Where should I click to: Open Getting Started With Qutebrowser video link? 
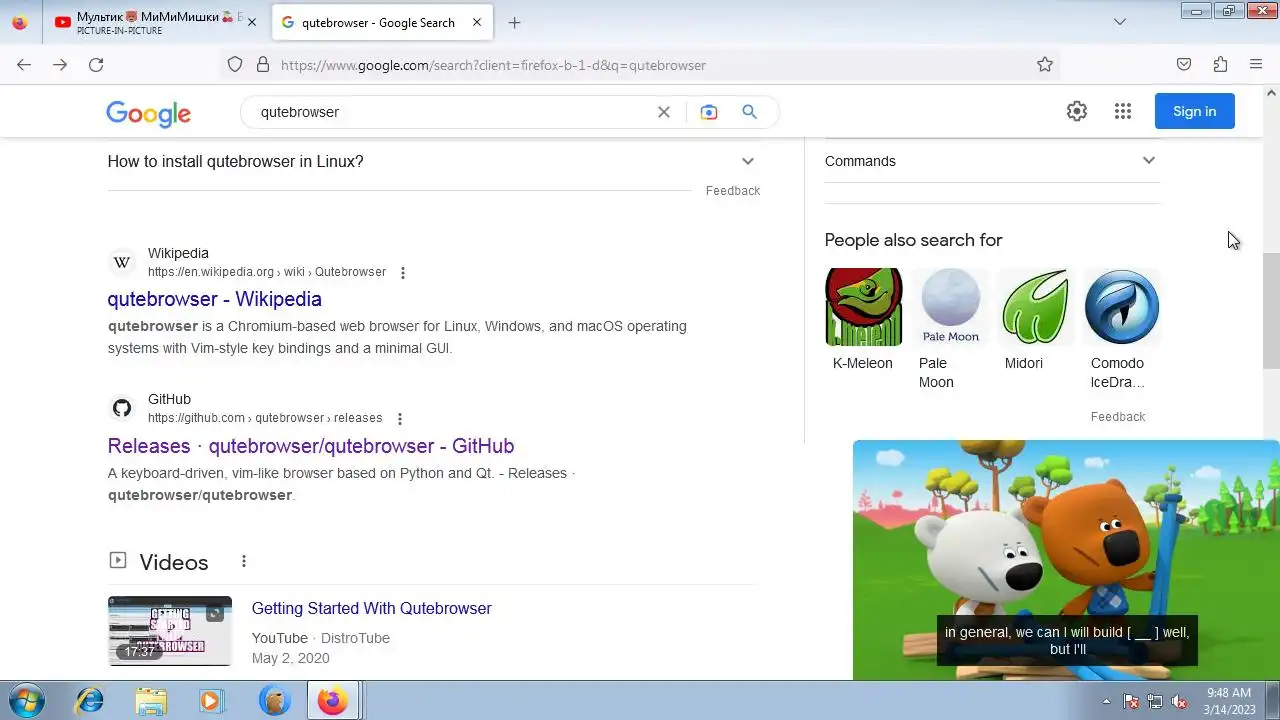(372, 608)
